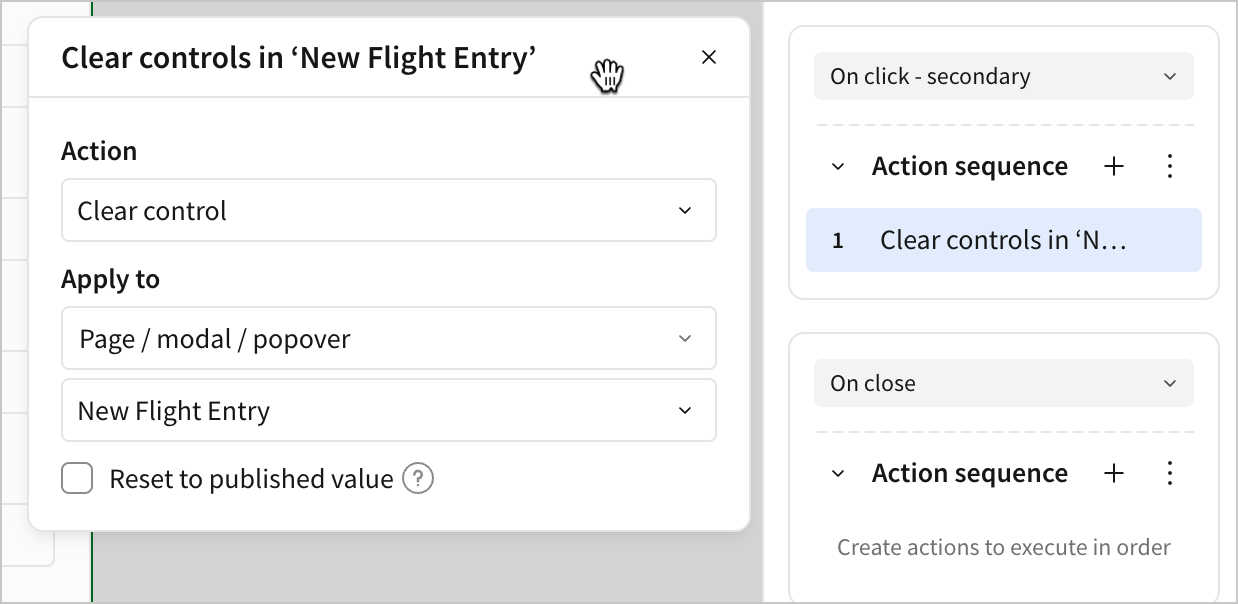Enable Reset to published value checkbox
Viewport: 1238px width, 604px height.
coord(77,479)
